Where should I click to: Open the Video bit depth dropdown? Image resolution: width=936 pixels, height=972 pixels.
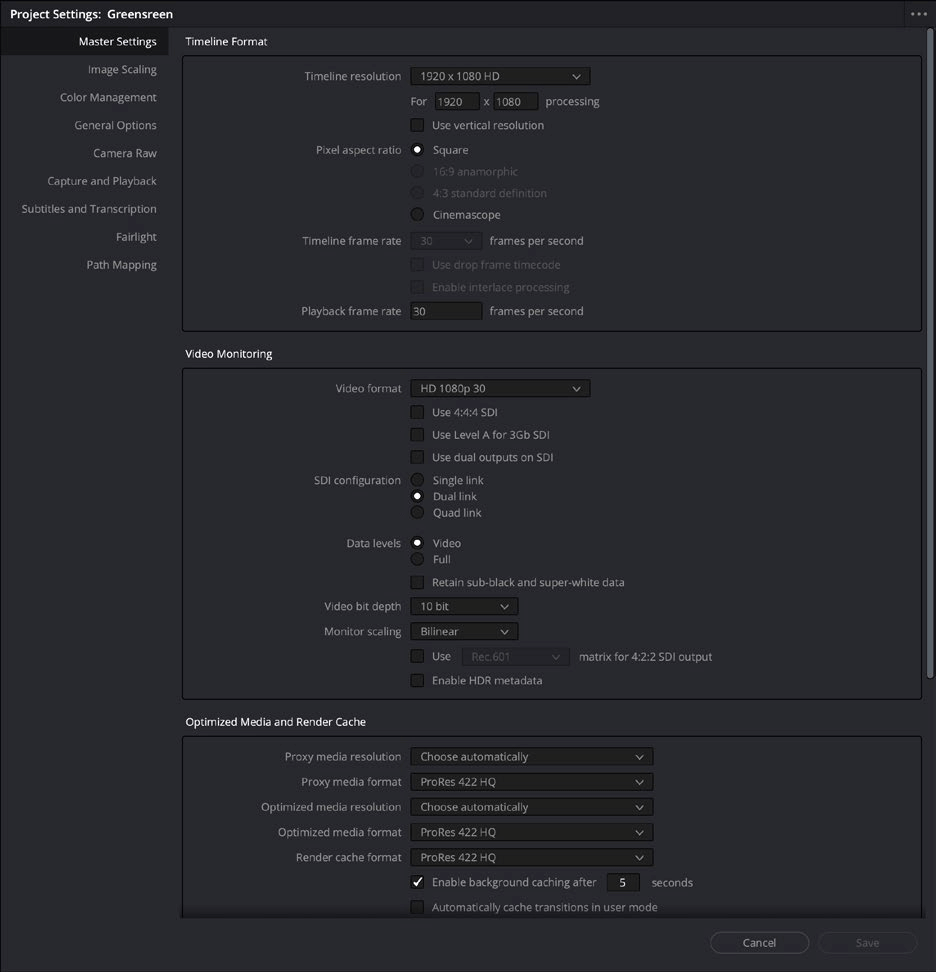pyautogui.click(x=462, y=606)
